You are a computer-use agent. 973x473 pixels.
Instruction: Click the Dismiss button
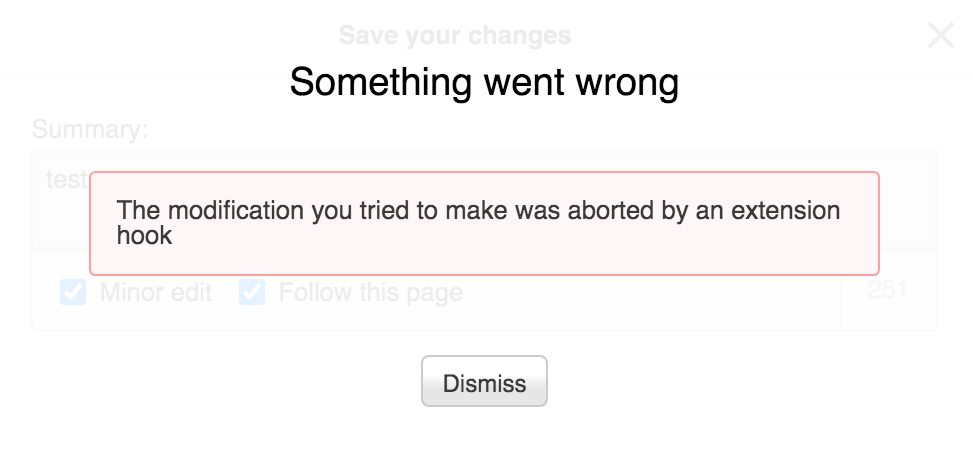484,382
